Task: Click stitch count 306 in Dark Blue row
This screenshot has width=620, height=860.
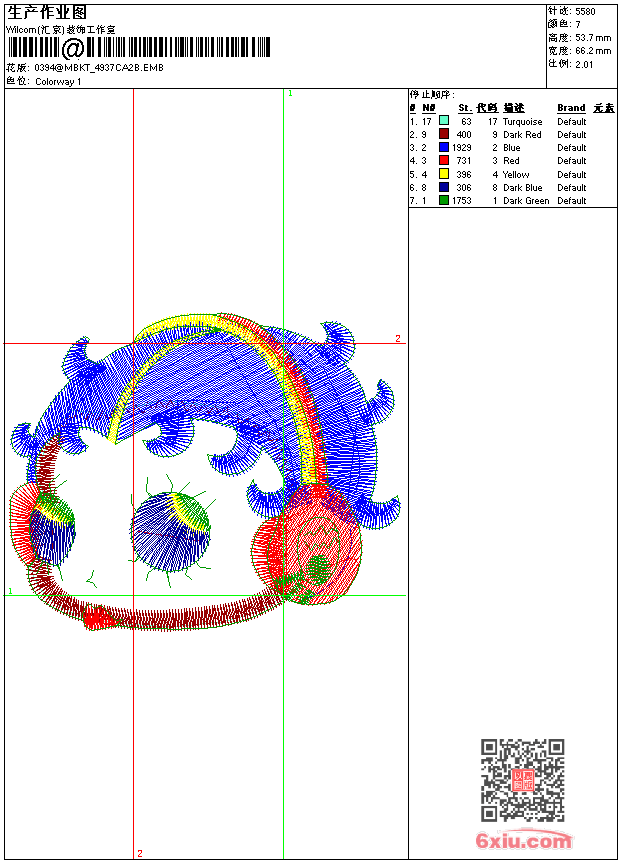Action: coord(464,188)
